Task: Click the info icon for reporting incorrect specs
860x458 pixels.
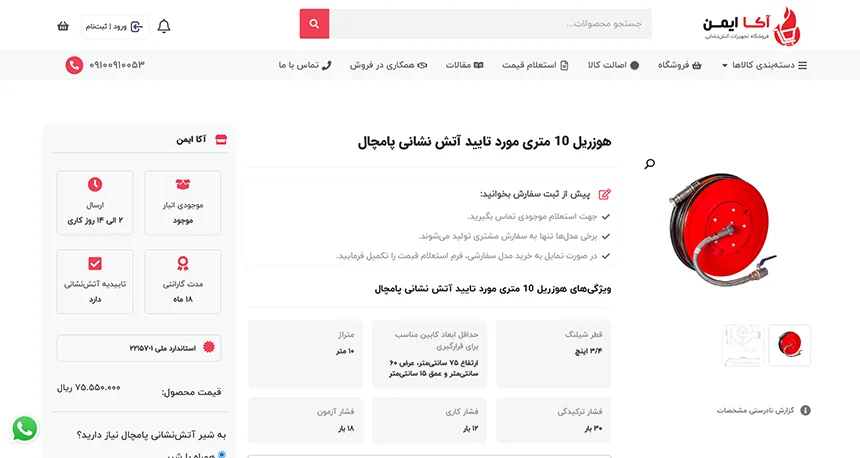Action: [x=806, y=410]
